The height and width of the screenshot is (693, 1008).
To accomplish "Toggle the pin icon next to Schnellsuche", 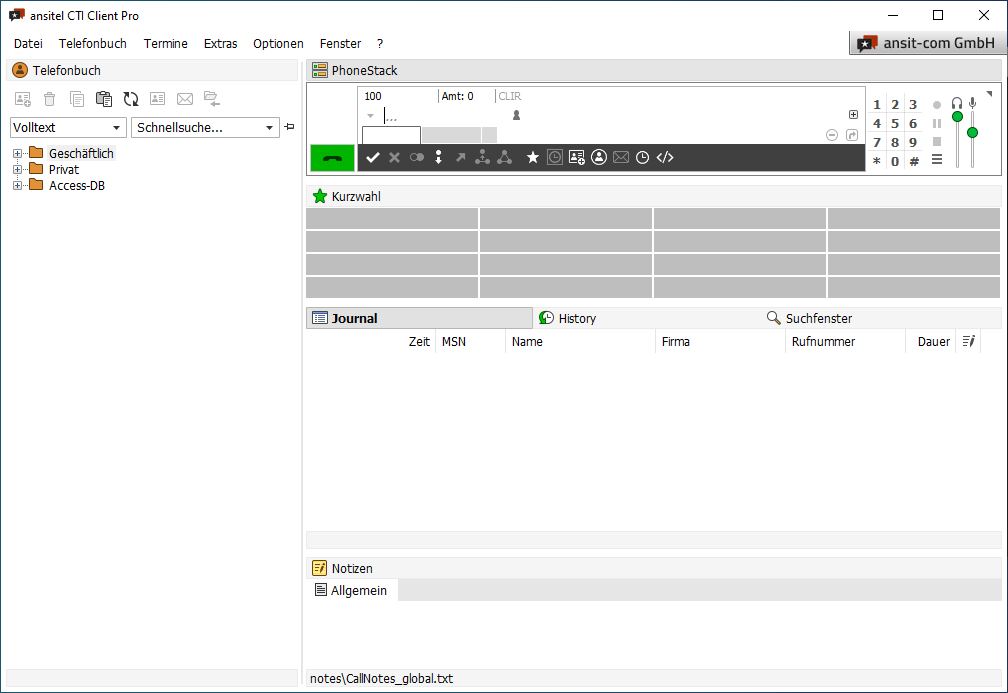I will coord(290,127).
